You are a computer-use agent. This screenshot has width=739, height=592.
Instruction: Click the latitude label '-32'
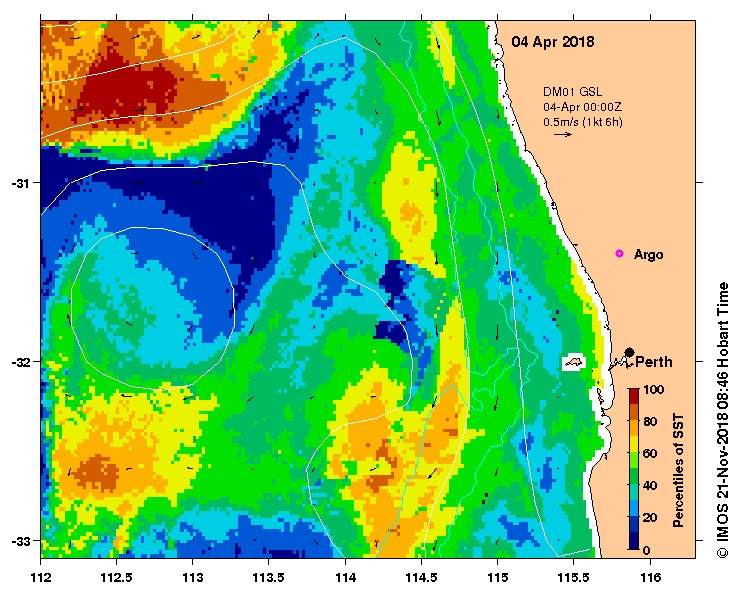point(19,362)
